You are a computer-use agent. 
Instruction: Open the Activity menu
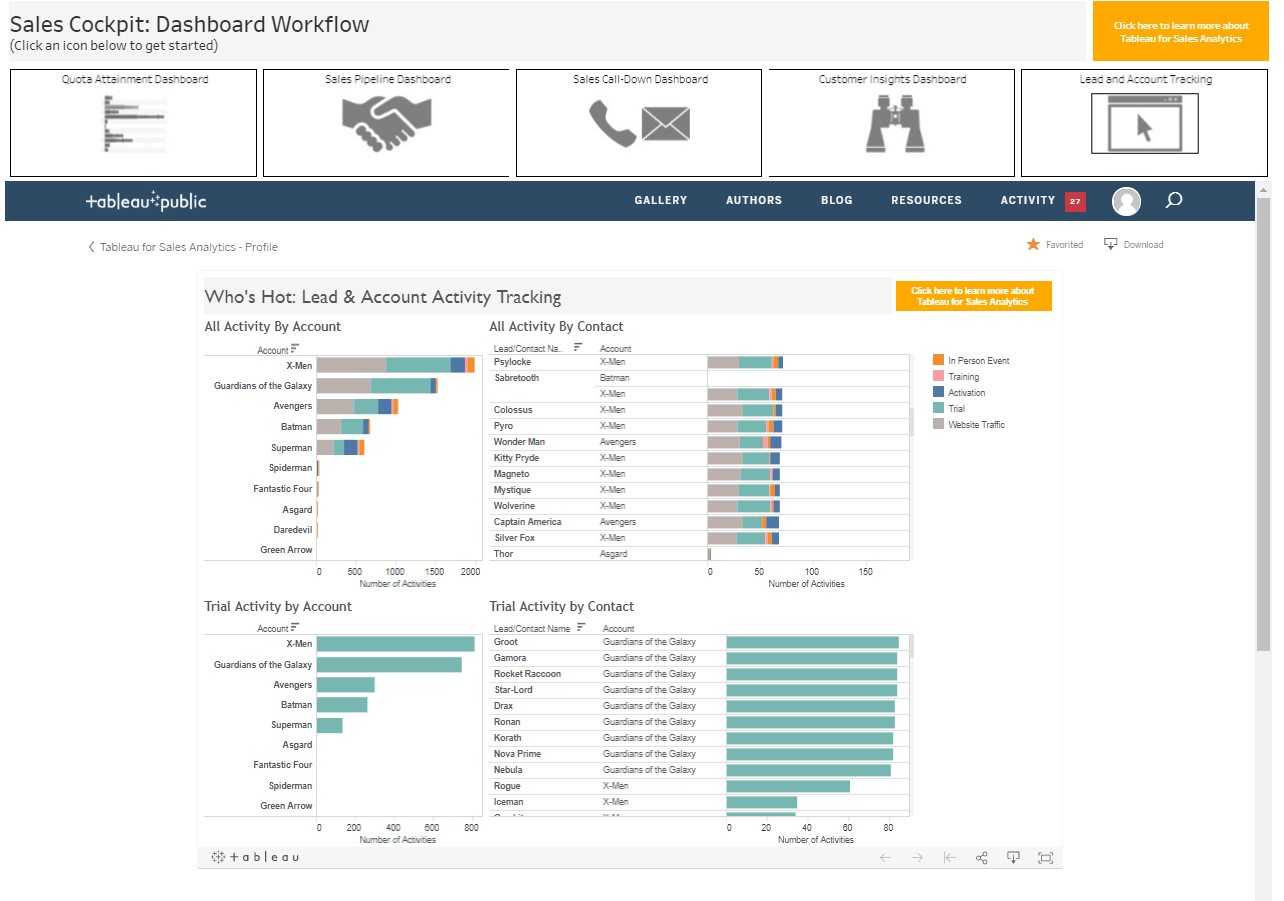[x=1028, y=200]
